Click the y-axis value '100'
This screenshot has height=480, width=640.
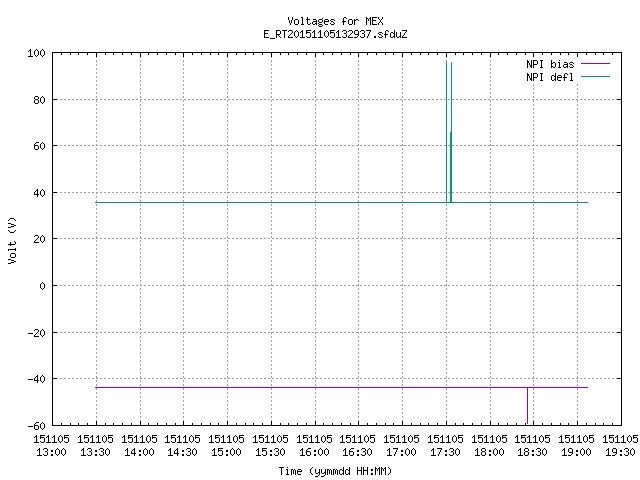tap(36, 53)
